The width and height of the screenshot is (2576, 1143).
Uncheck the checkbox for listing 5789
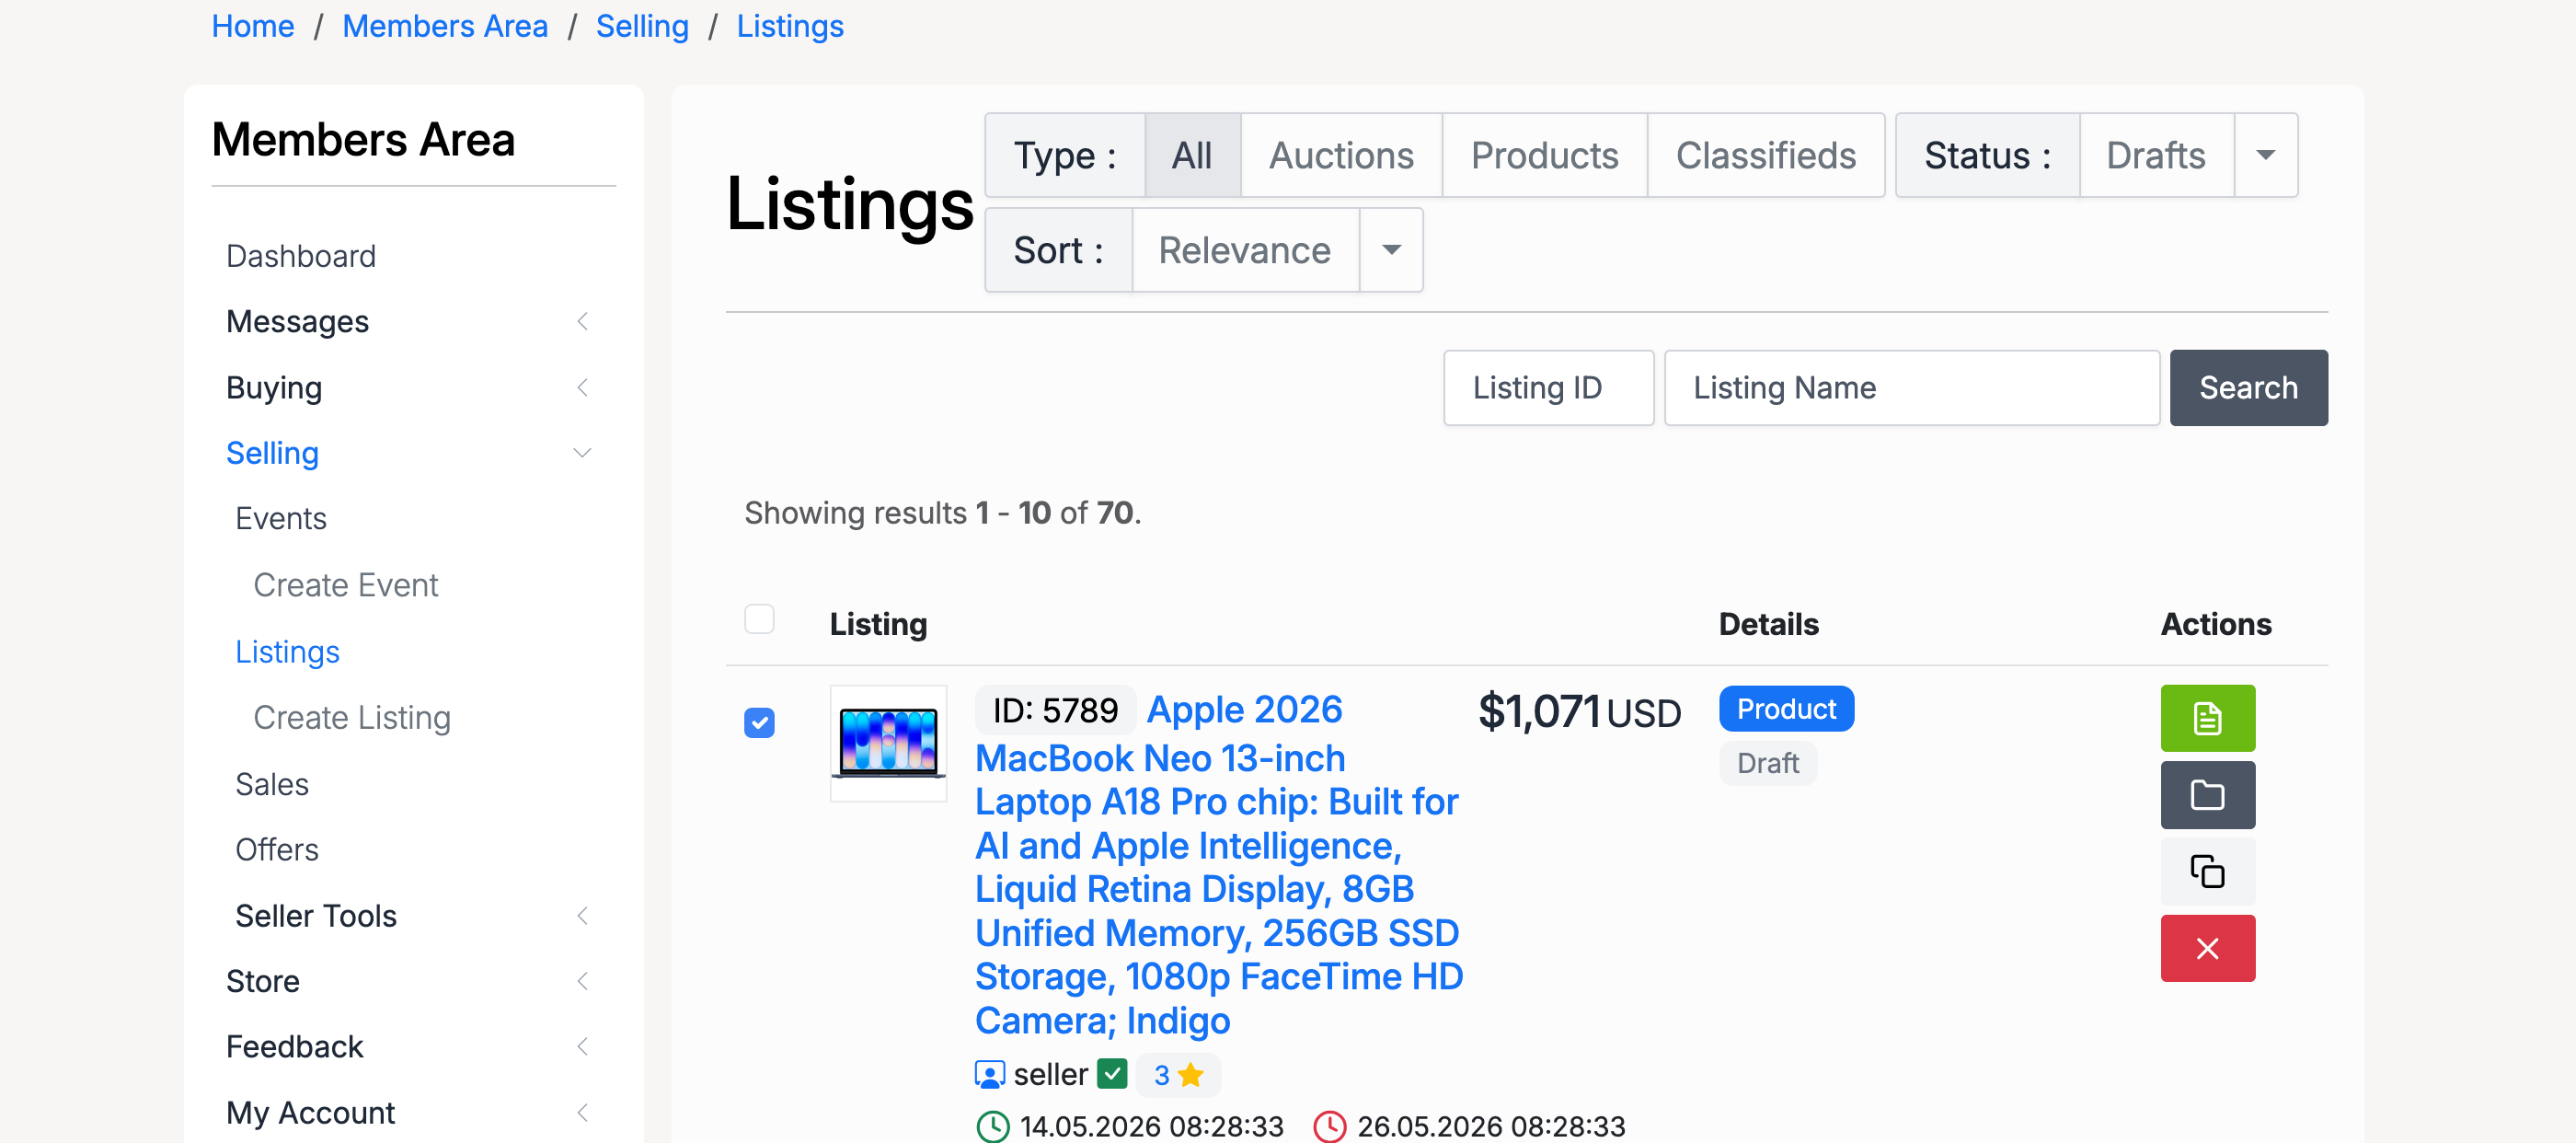pos(759,722)
